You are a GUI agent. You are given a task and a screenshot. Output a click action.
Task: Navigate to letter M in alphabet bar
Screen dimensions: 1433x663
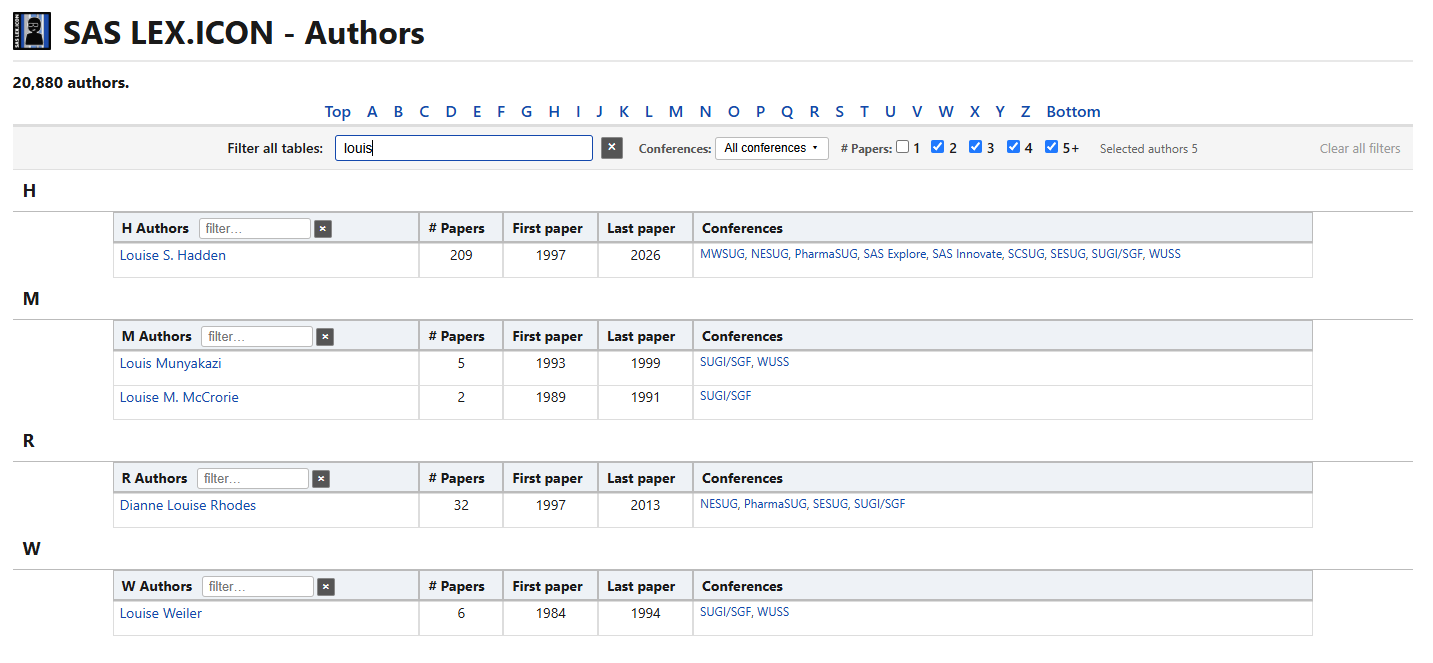click(676, 112)
